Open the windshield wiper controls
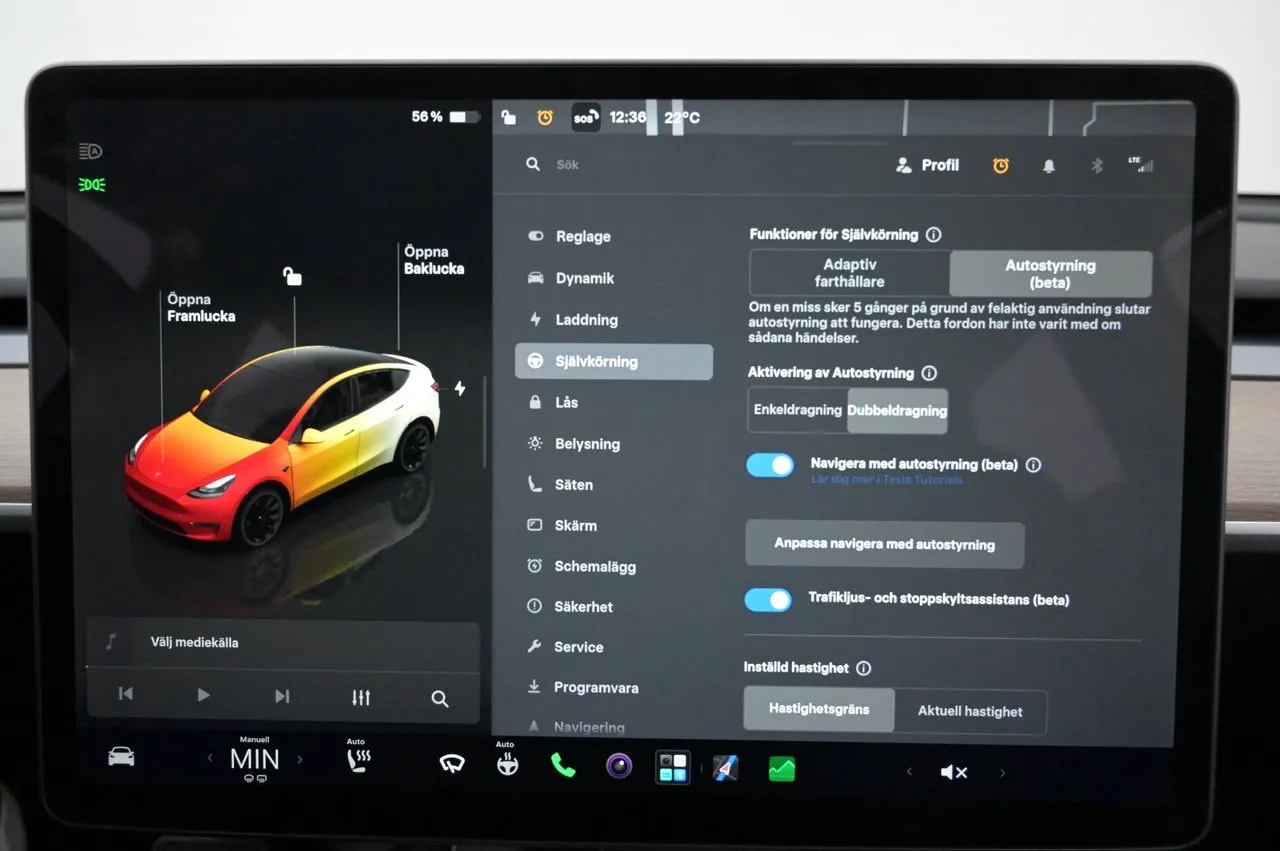 point(452,765)
